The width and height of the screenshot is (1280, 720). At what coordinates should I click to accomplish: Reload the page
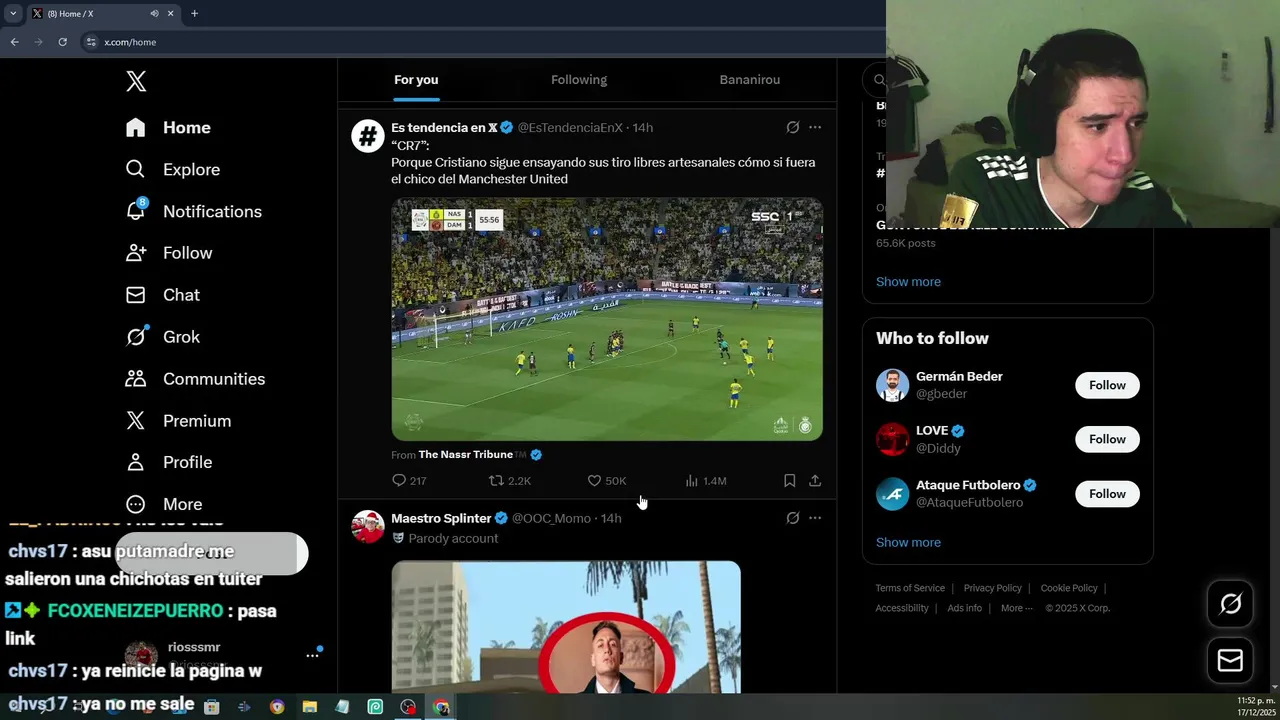click(62, 42)
